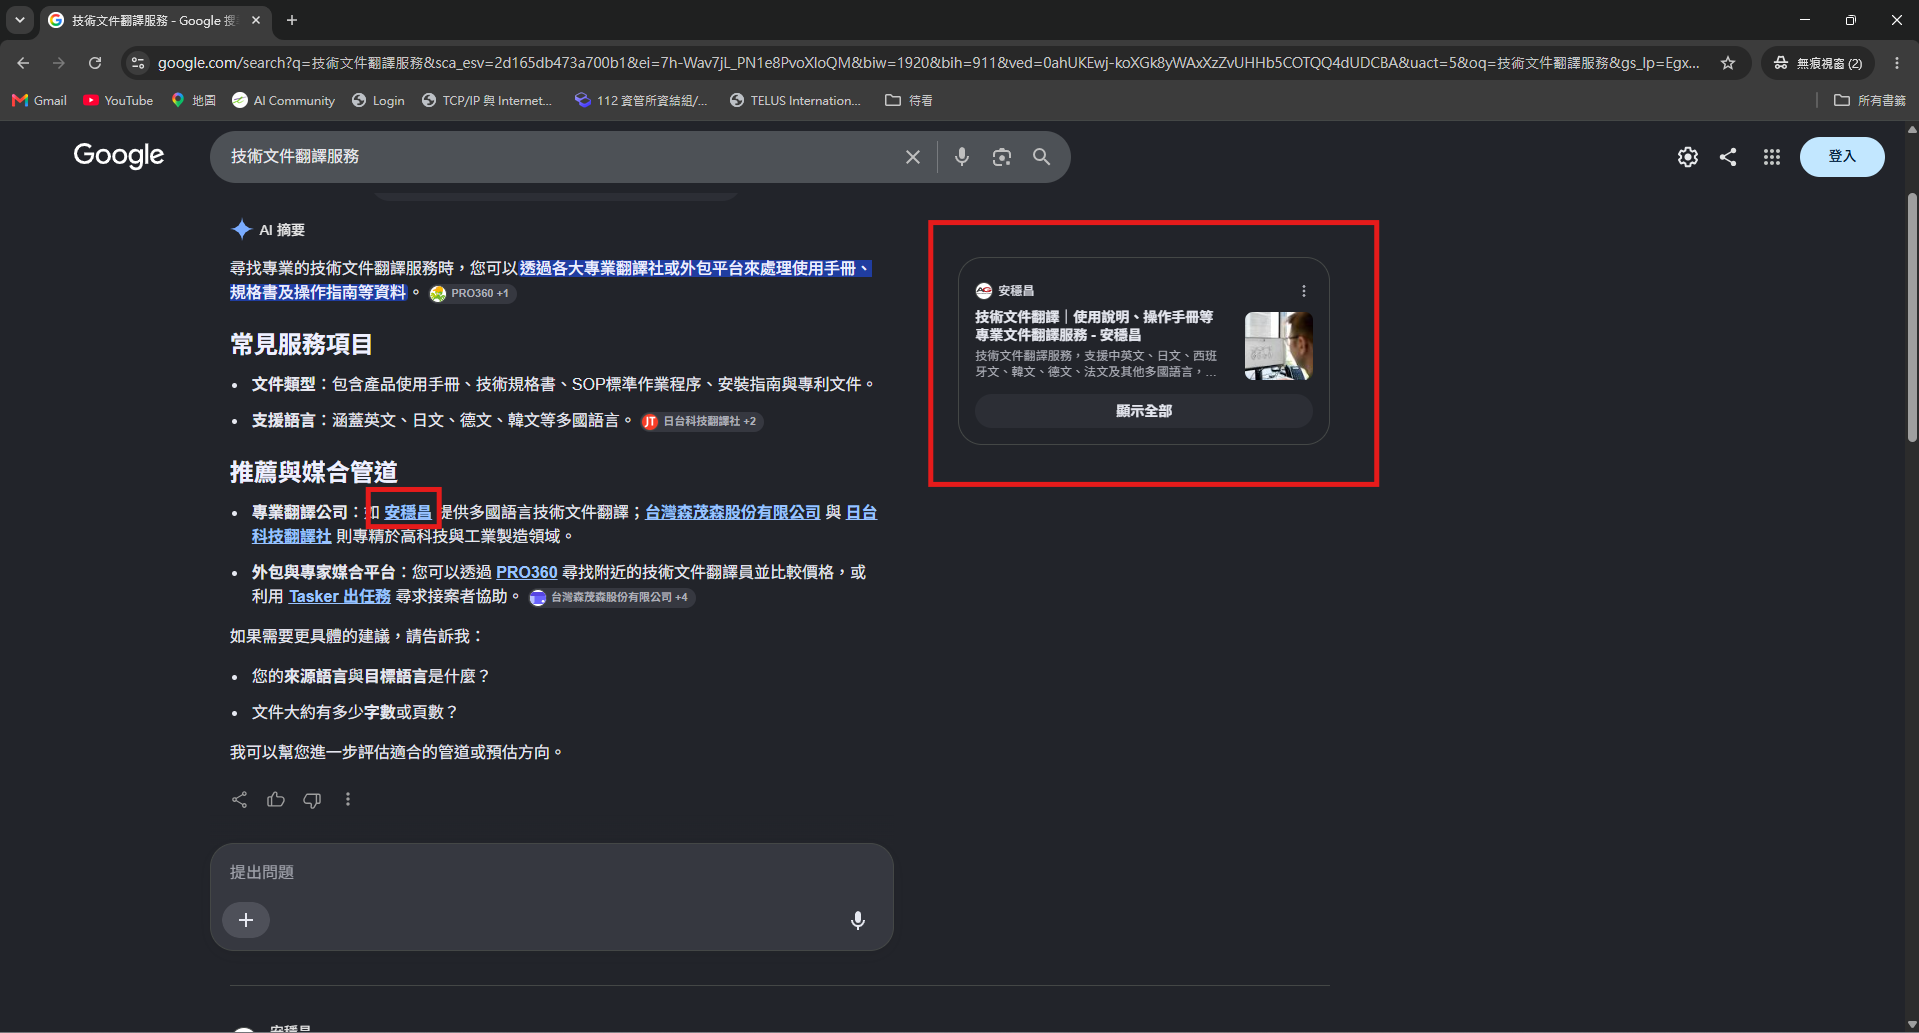Share the search results page

click(1728, 157)
